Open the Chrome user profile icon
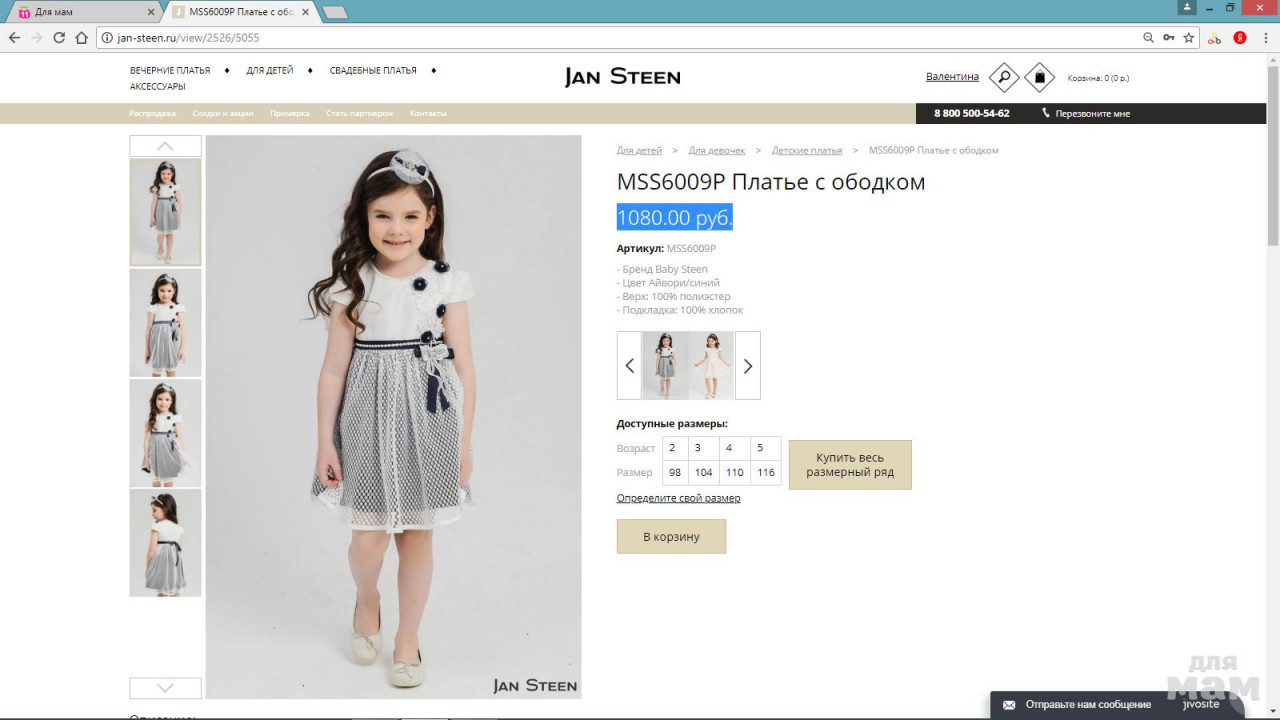This screenshot has width=1280, height=720. 1187,8
